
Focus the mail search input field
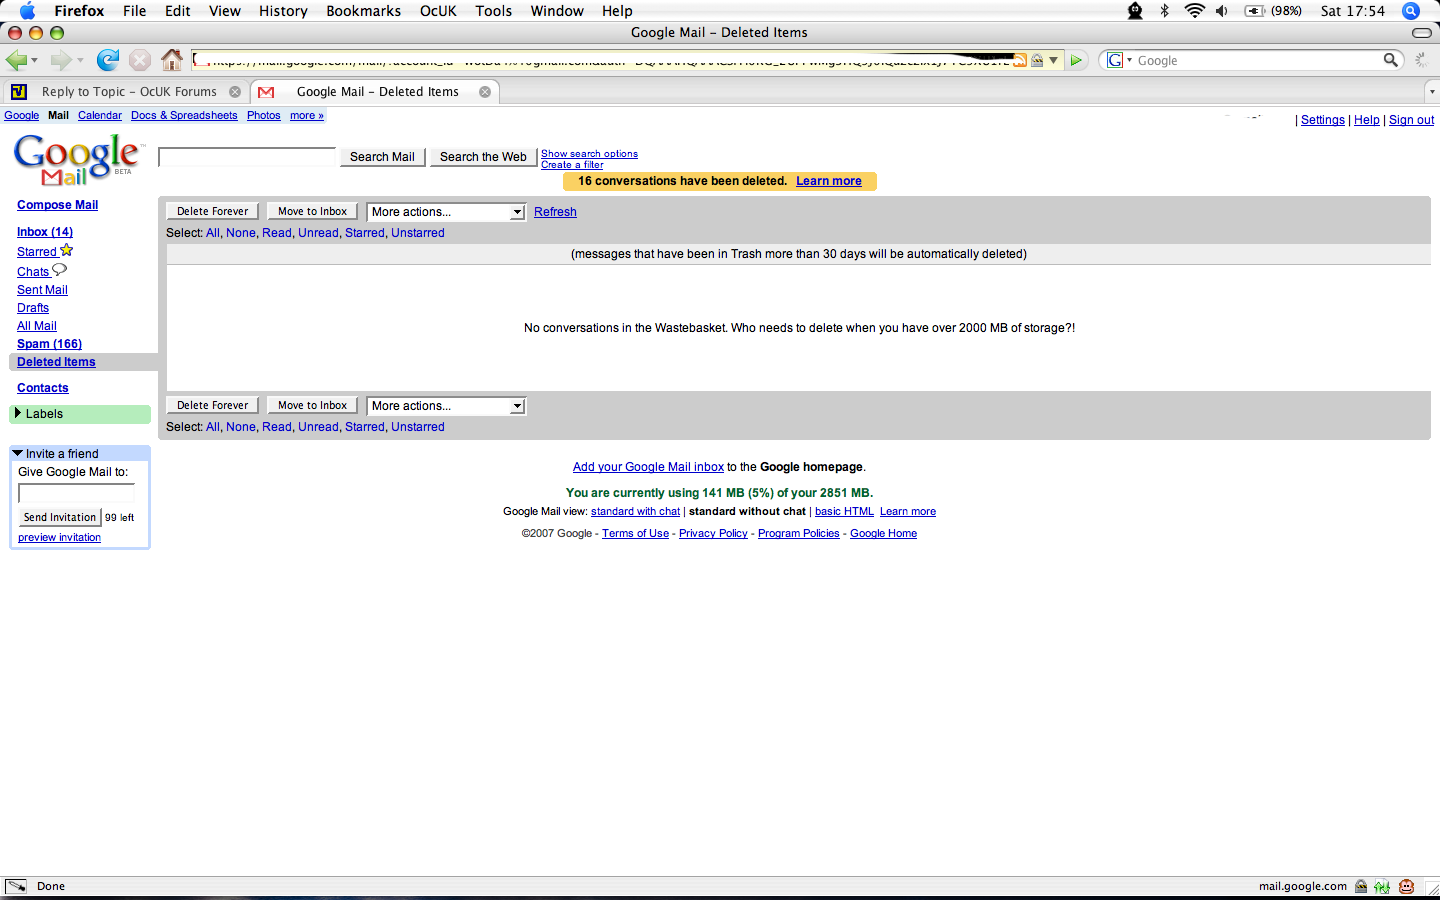pos(247,157)
